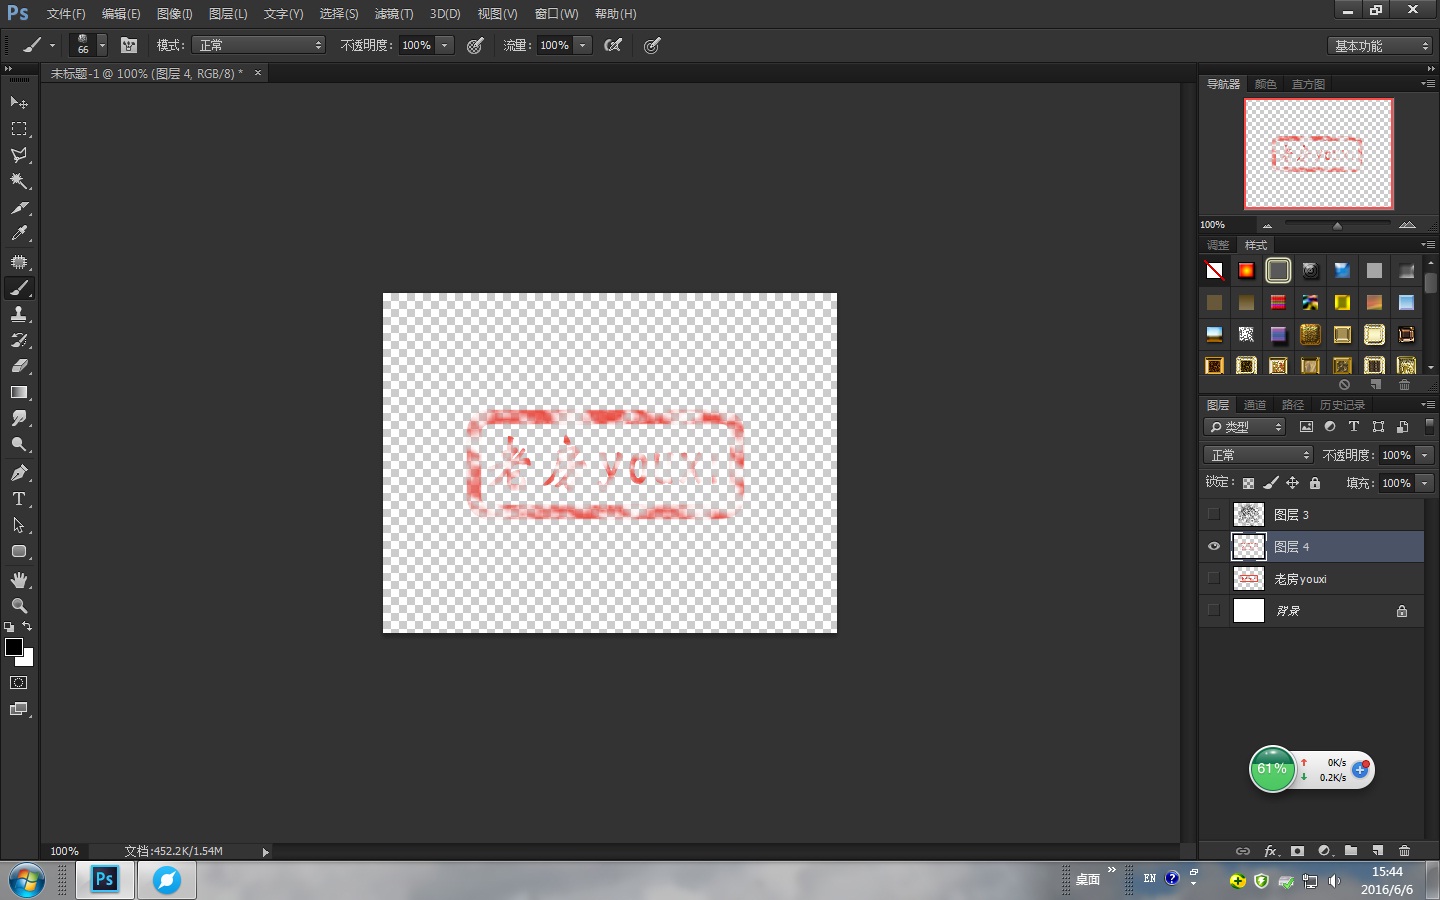Switch to the 通道 tab

tap(1254, 404)
